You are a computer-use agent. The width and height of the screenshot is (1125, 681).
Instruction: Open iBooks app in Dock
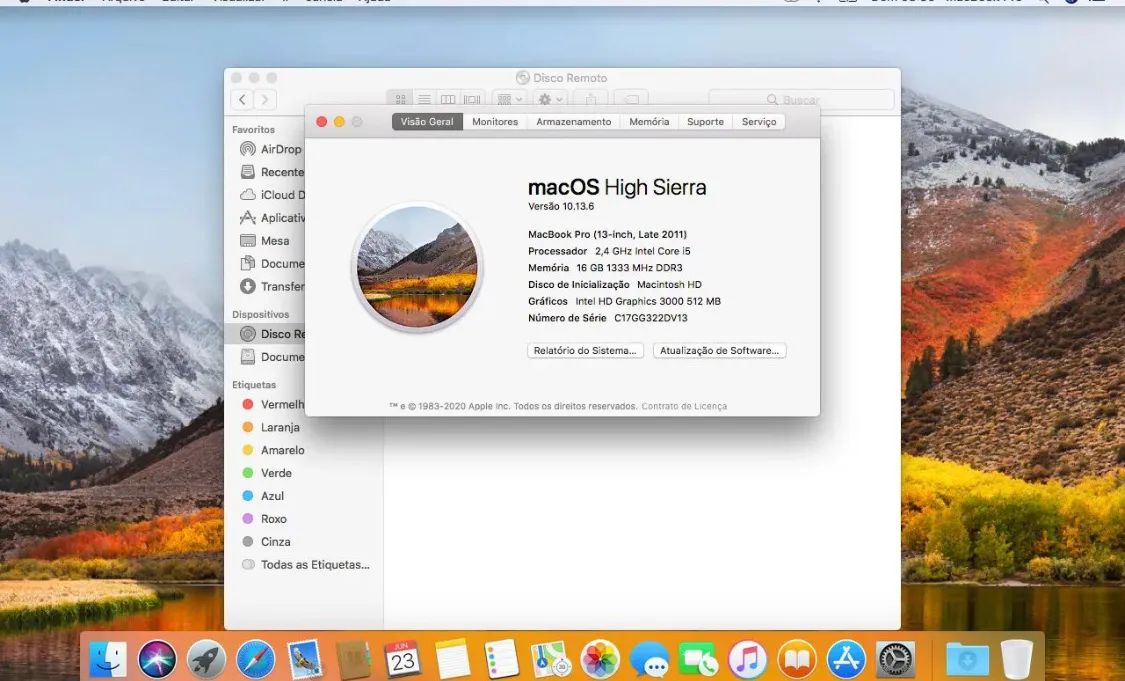[796, 659]
